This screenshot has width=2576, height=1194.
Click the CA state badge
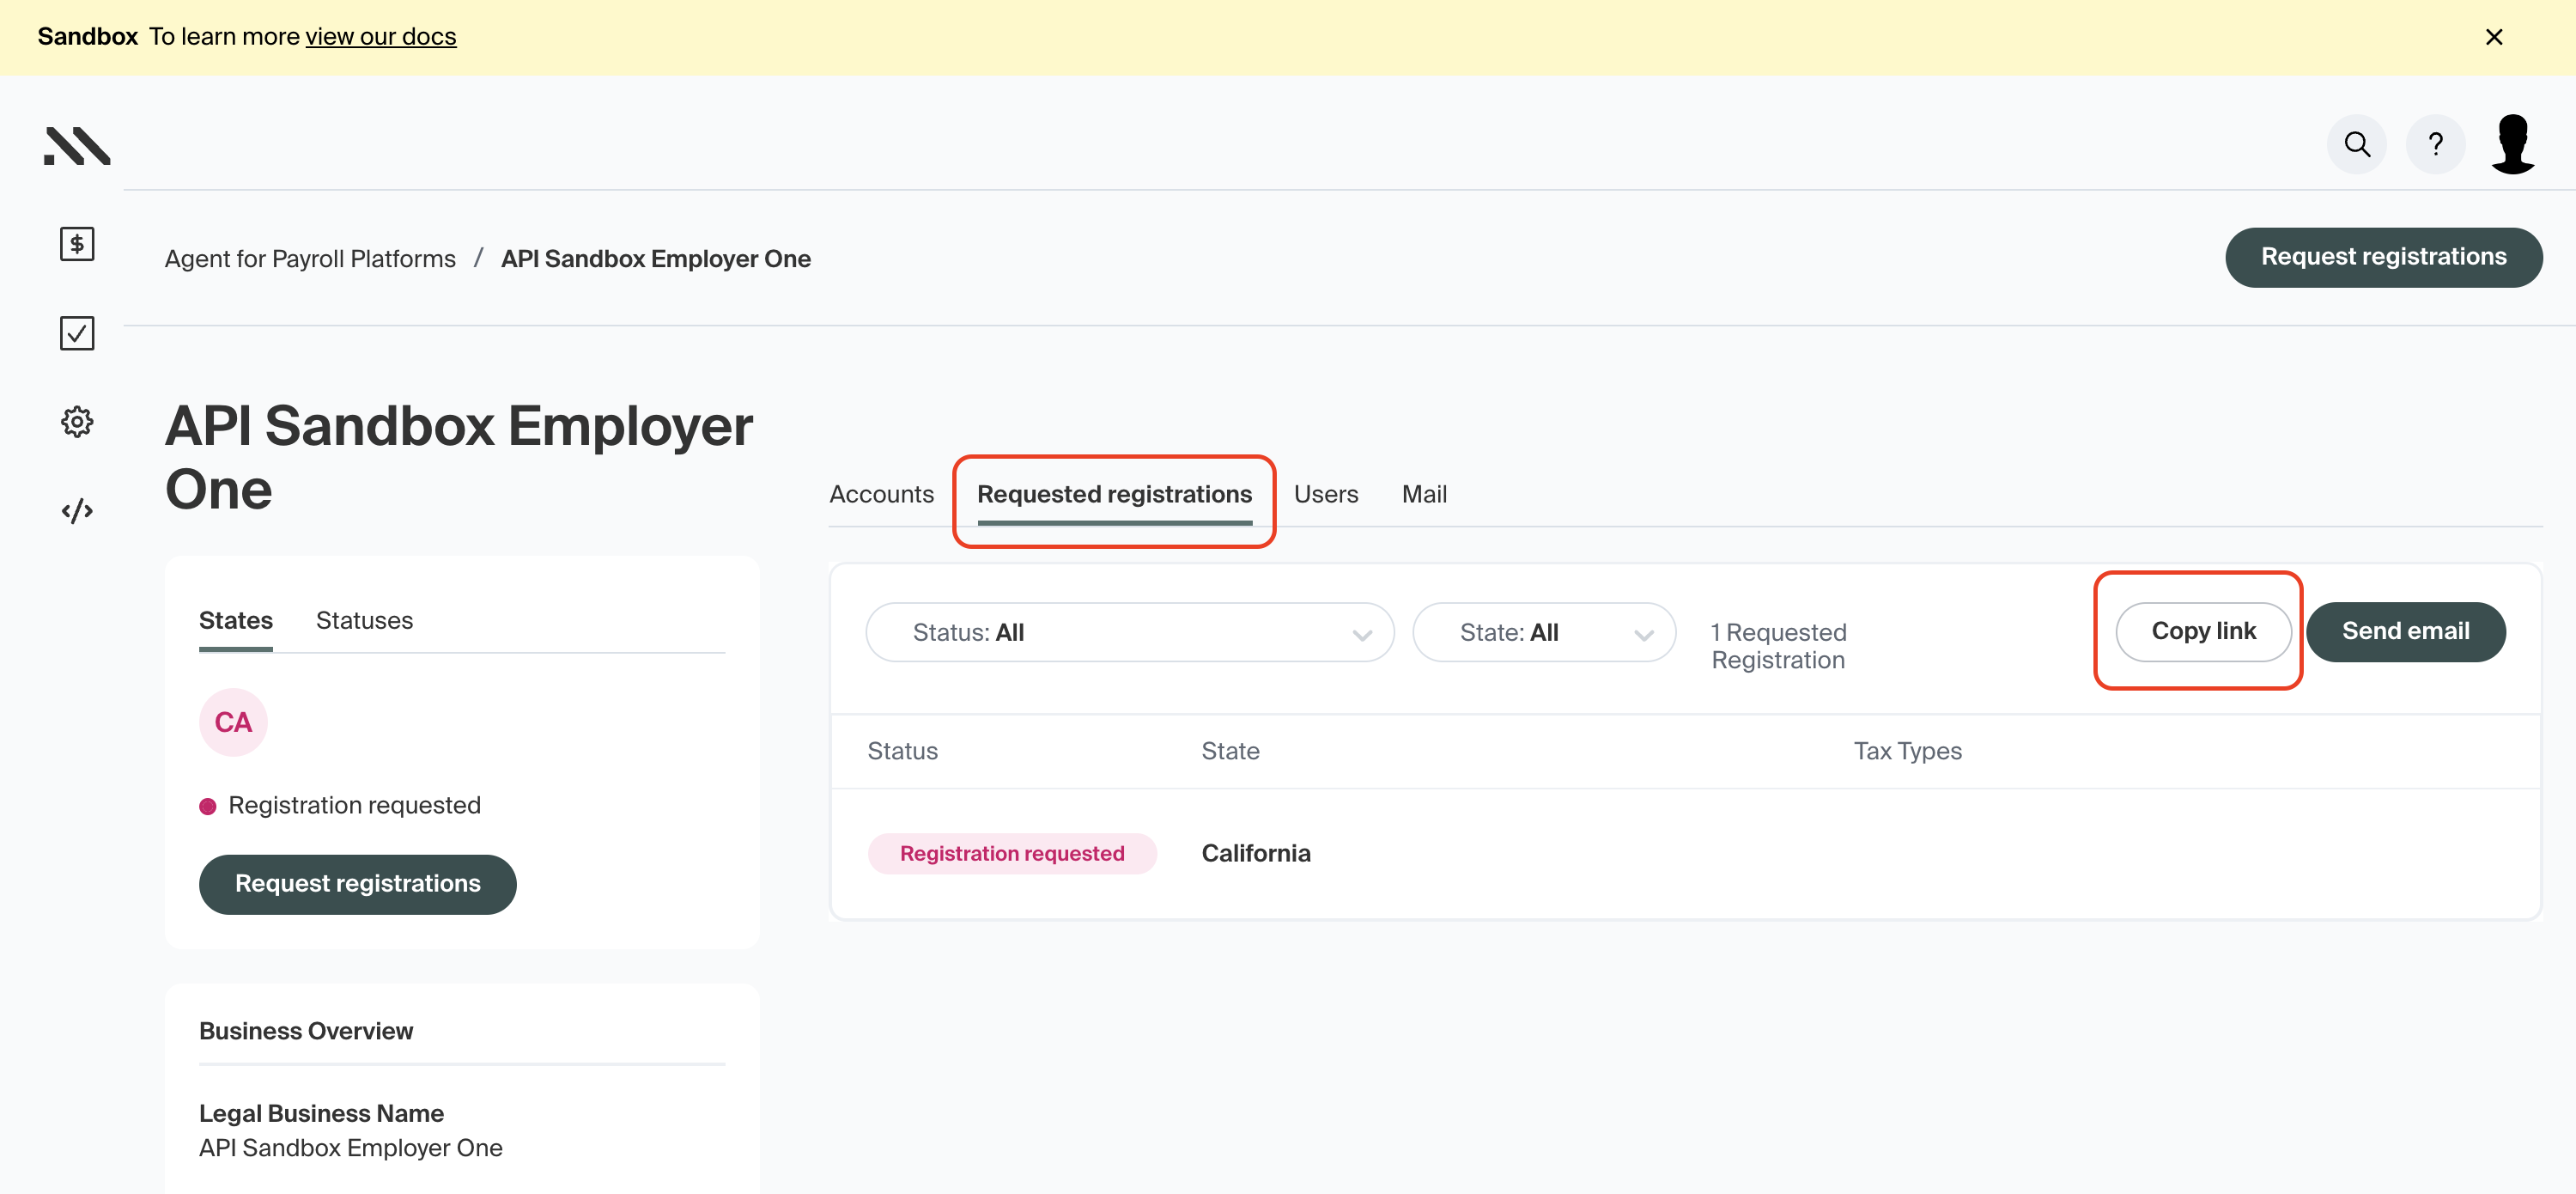[233, 722]
